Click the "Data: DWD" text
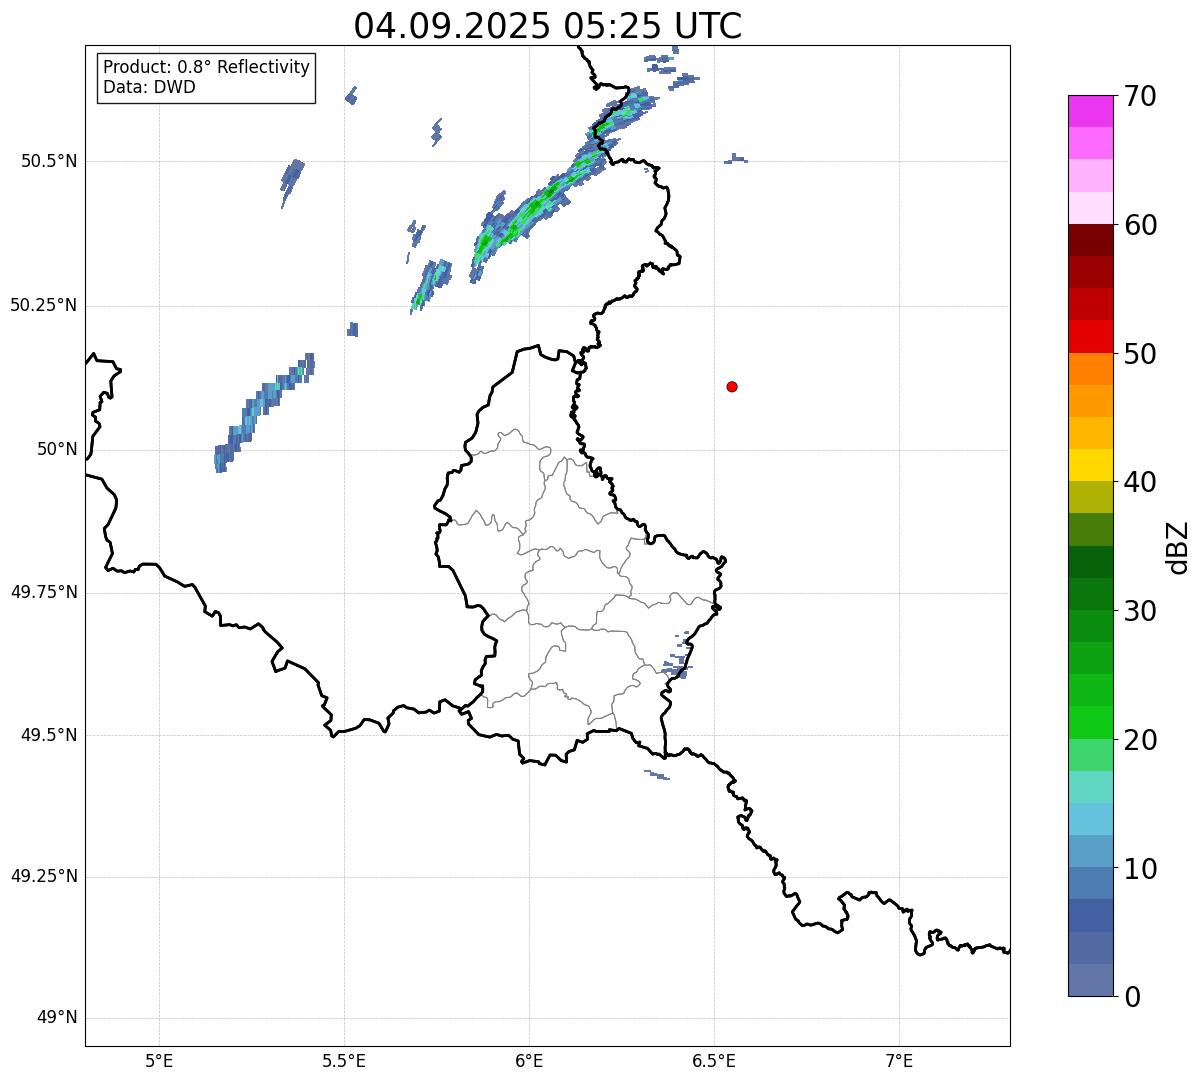Viewport: 1202px width, 1081px height. pos(149,87)
